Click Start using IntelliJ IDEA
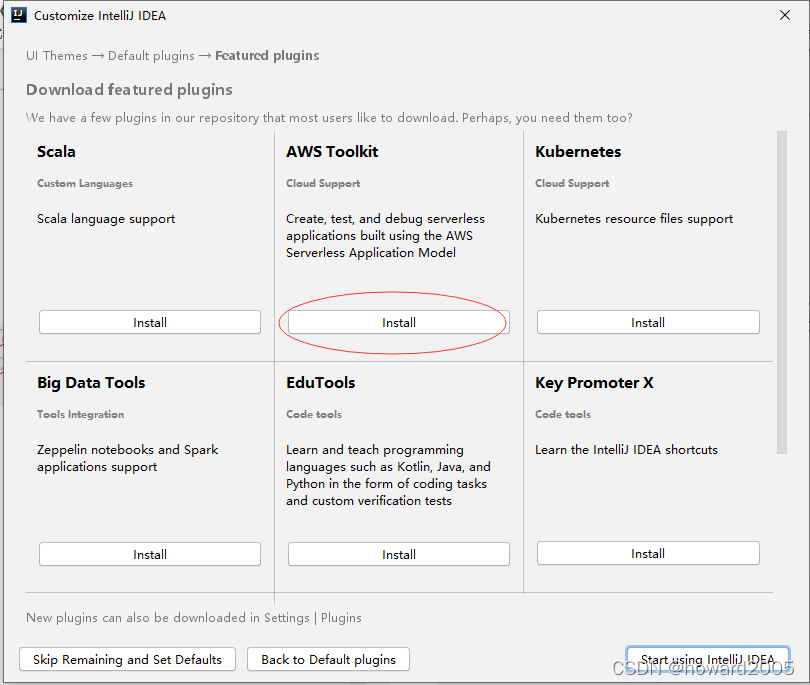Viewport: 810px width, 685px height. (708, 659)
